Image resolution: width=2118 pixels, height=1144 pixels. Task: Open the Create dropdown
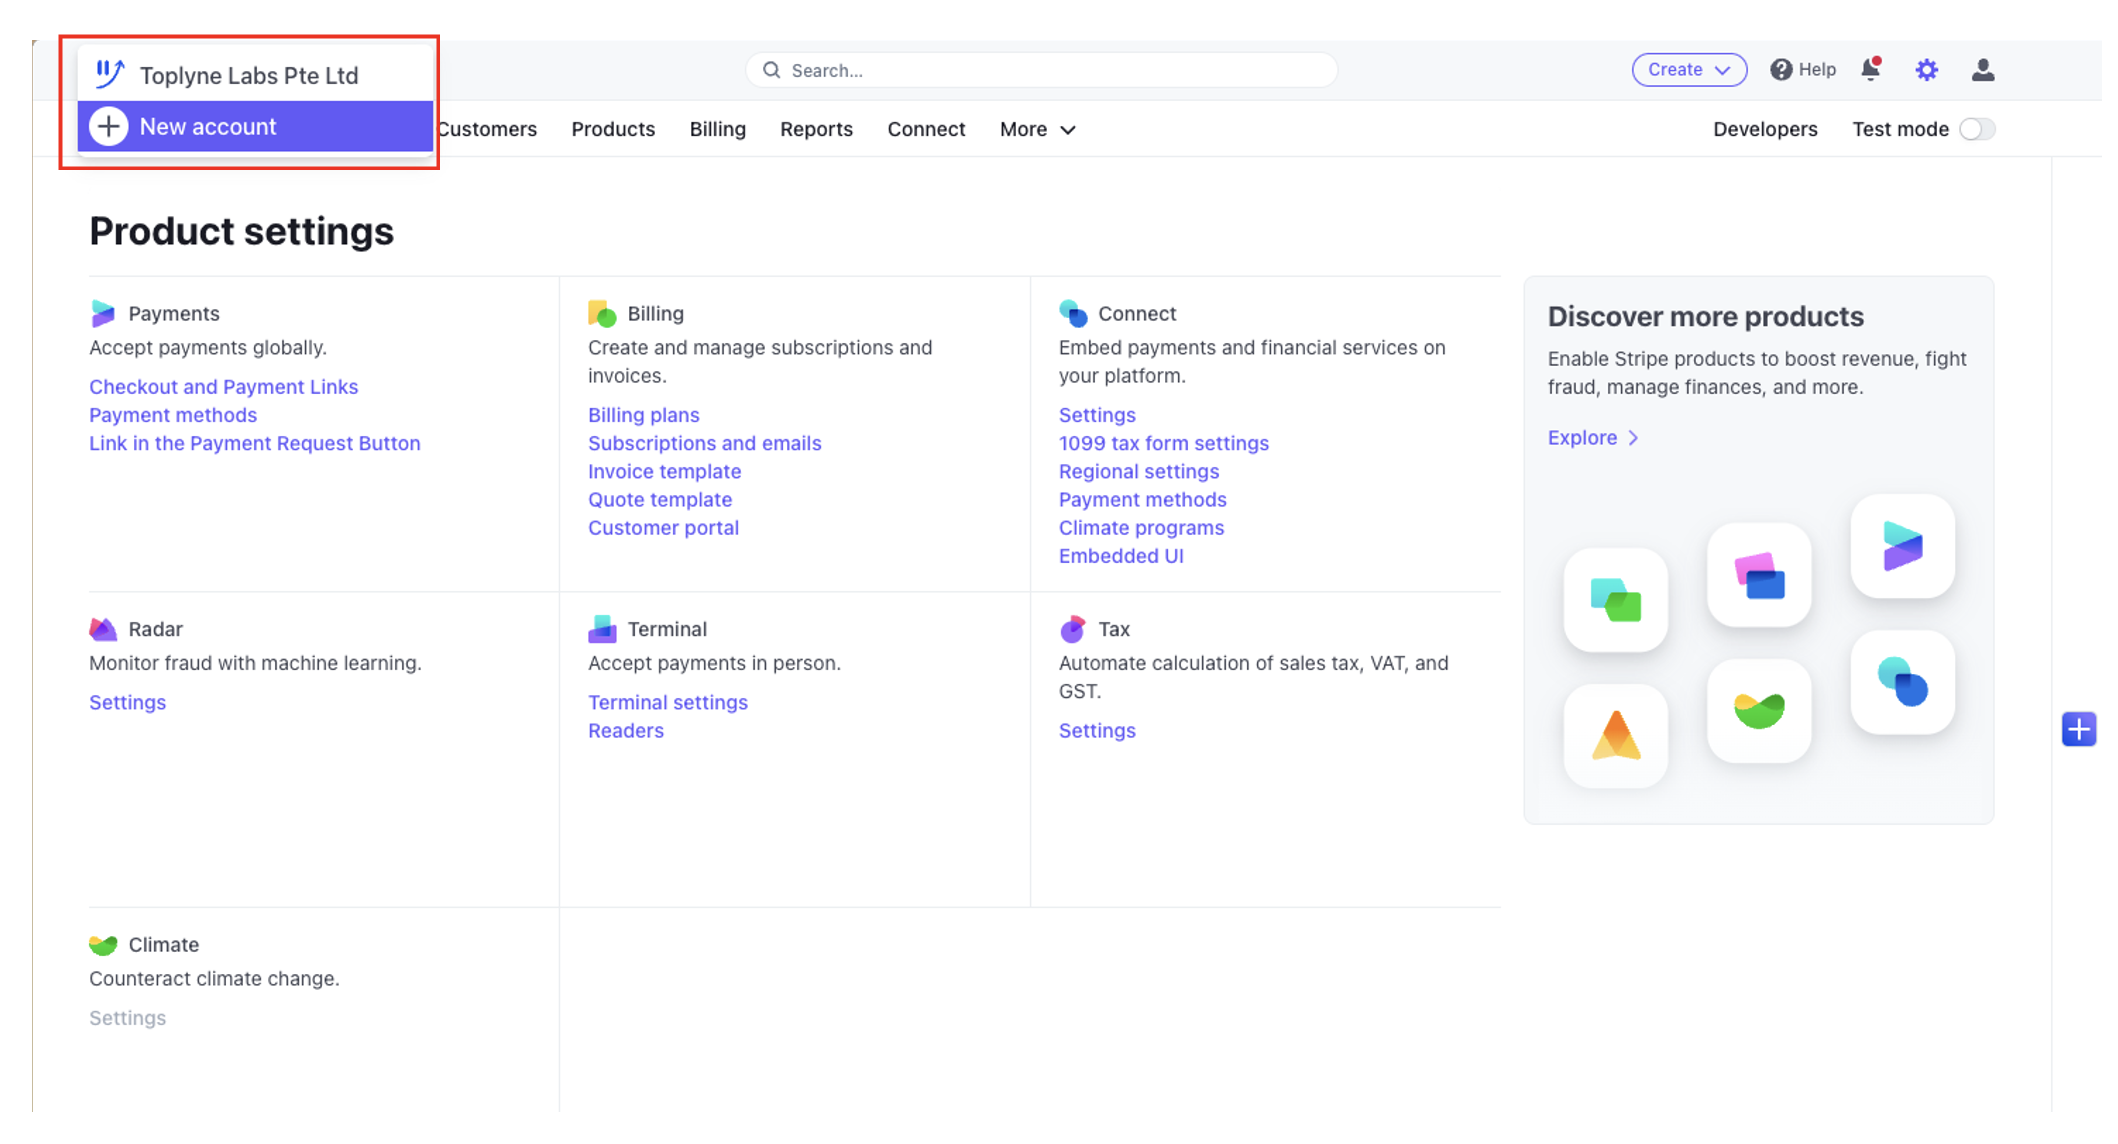coord(1688,70)
